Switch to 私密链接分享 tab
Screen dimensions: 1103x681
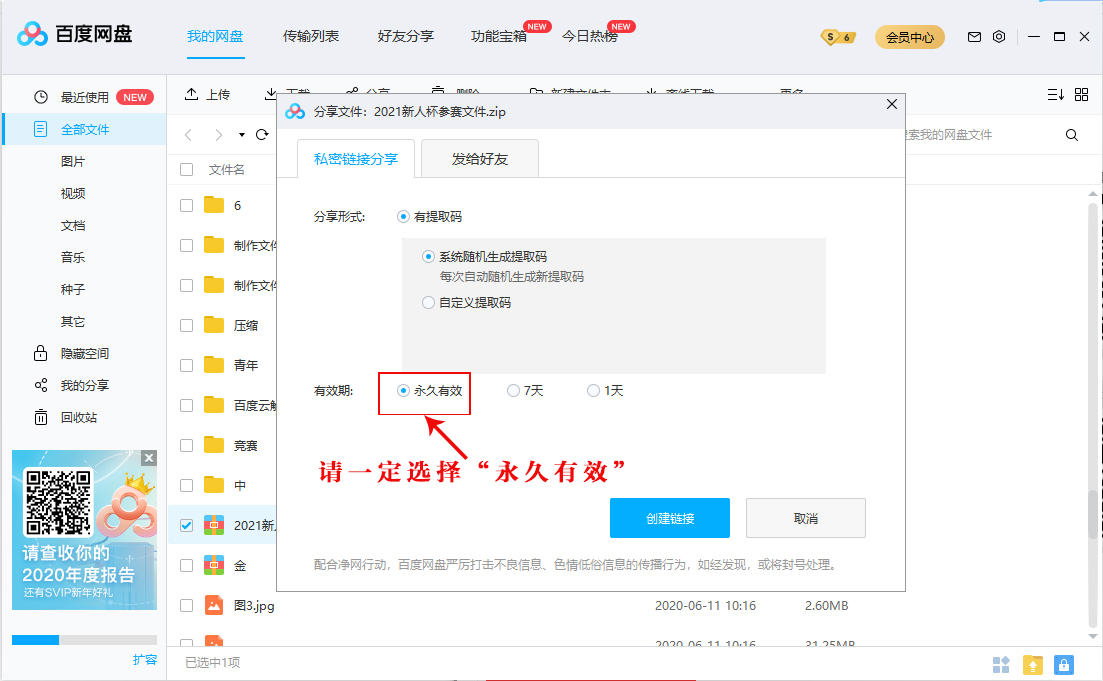356,159
